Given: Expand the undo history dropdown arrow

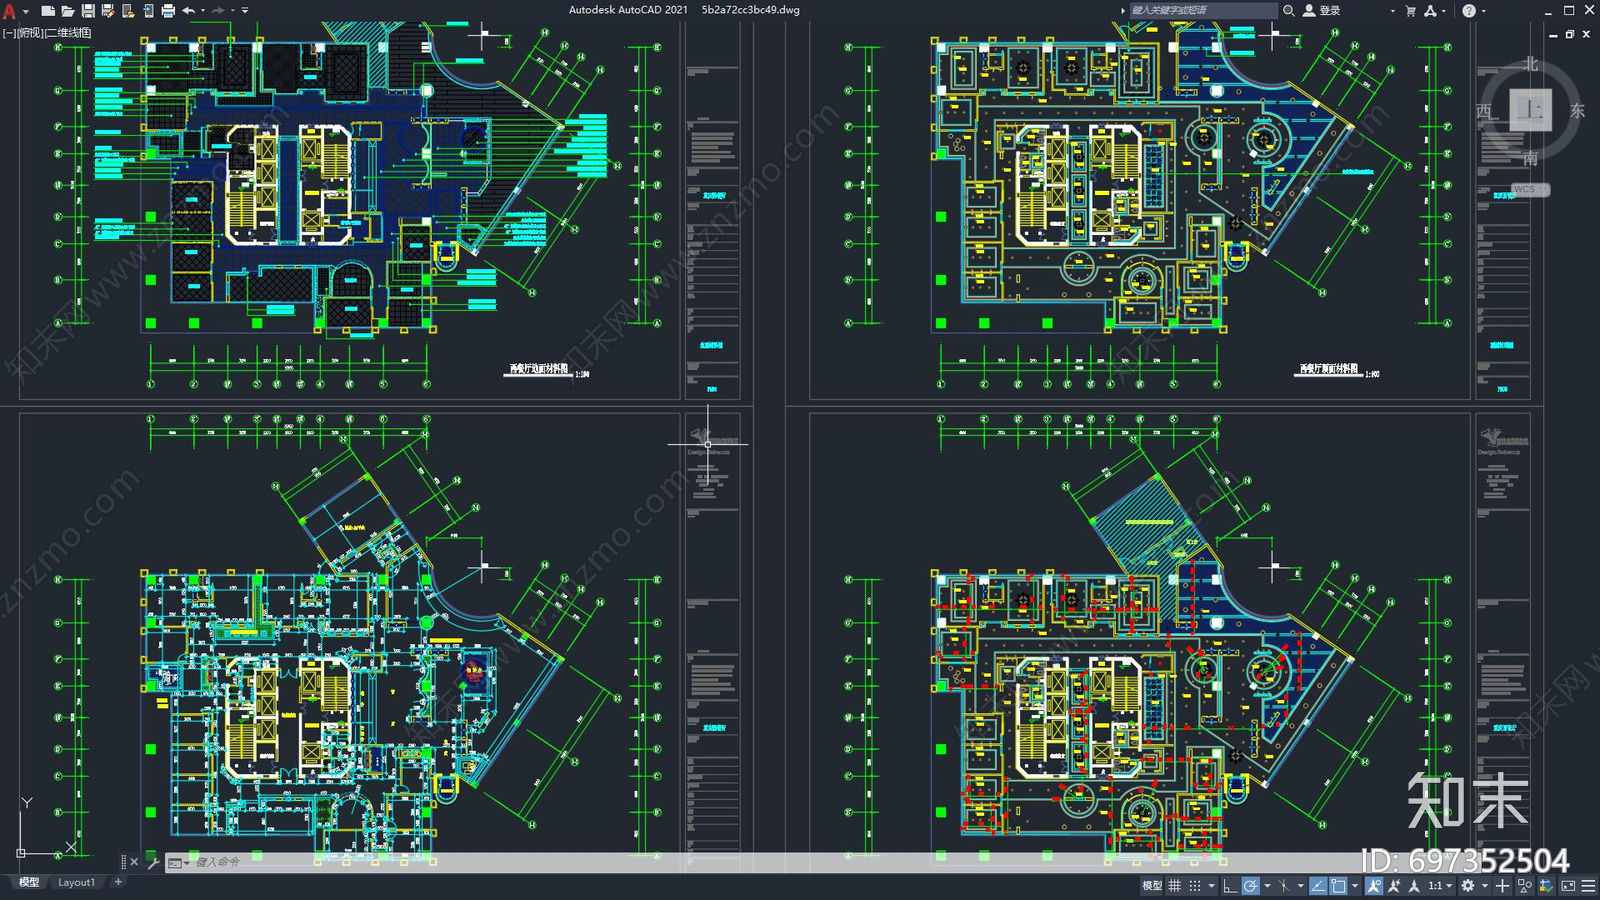Looking at the screenshot, I should click(203, 11).
